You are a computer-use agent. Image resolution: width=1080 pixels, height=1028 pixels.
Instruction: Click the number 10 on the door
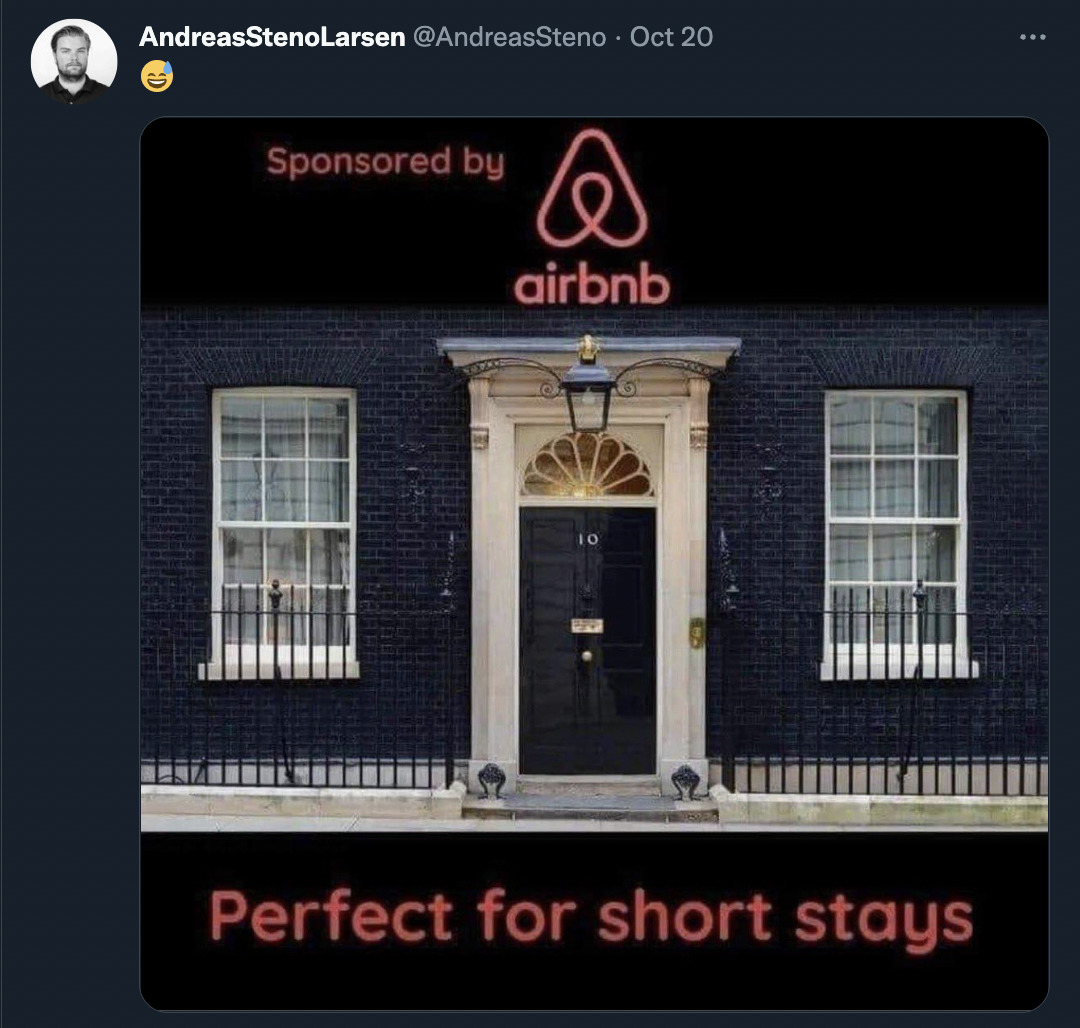(588, 538)
